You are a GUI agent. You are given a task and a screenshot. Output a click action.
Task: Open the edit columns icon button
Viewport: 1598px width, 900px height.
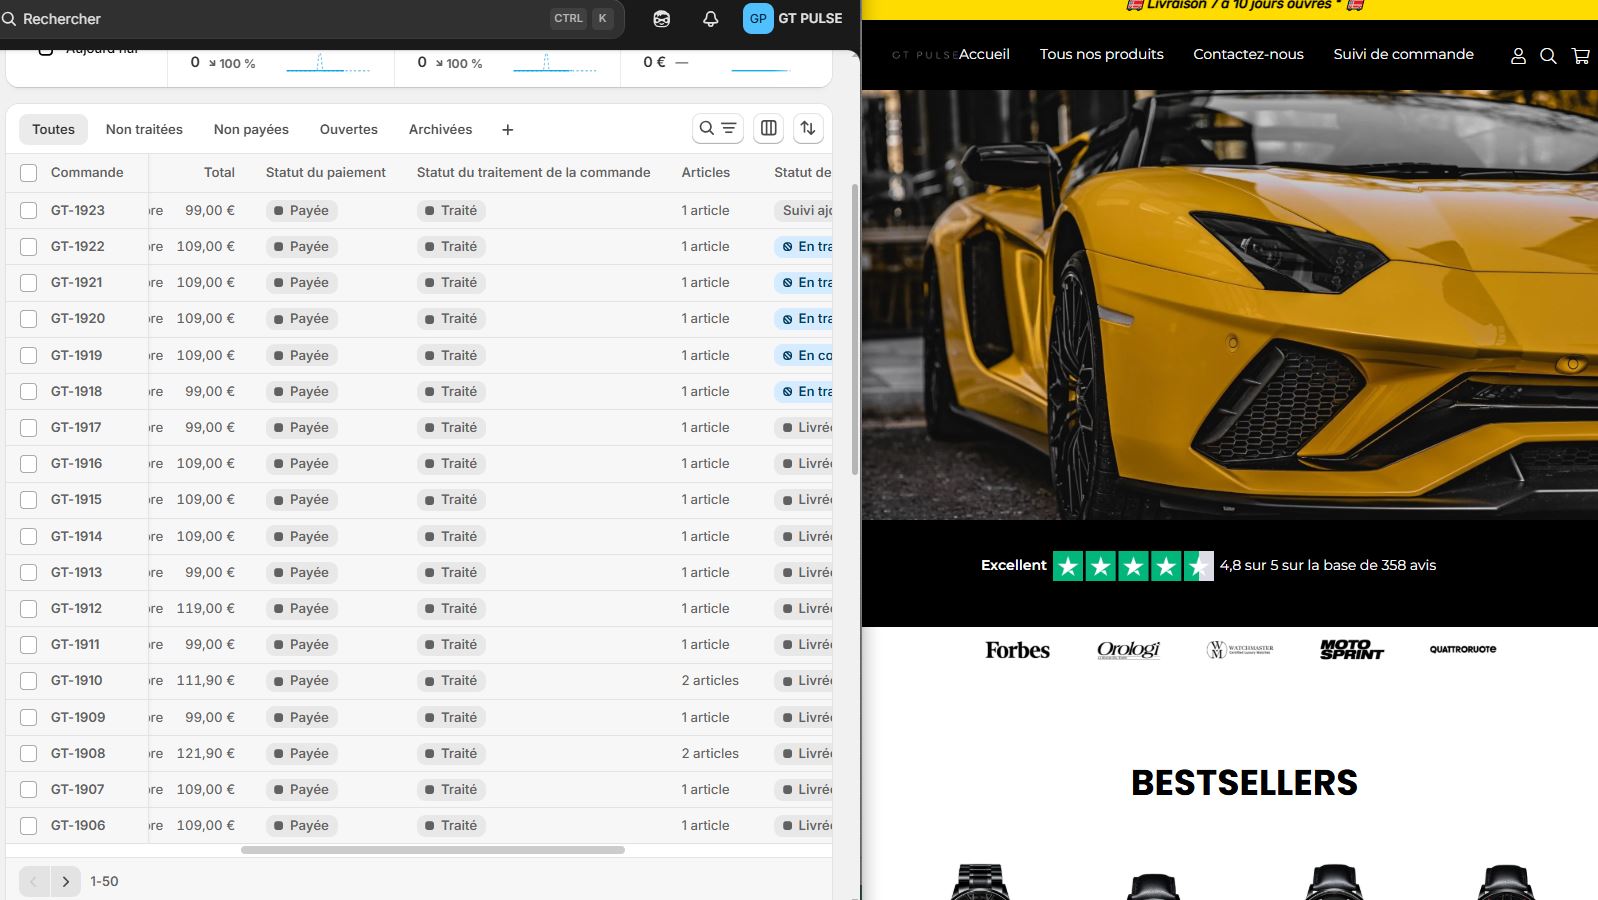click(x=769, y=128)
